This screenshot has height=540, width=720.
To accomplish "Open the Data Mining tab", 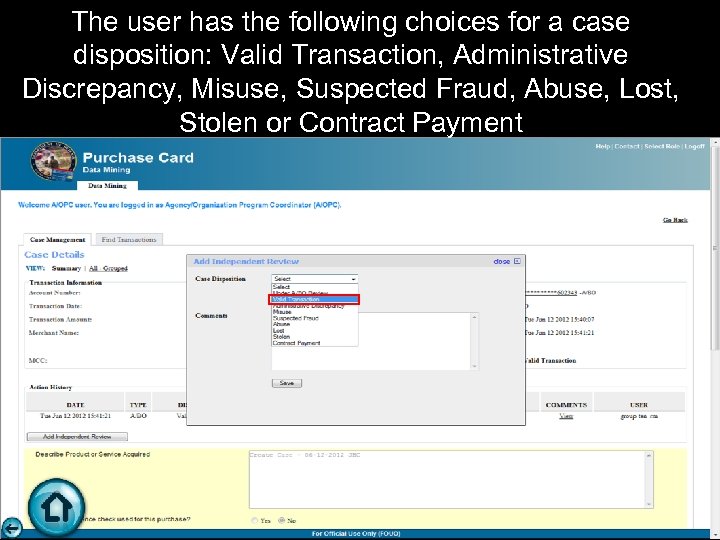I will (107, 186).
